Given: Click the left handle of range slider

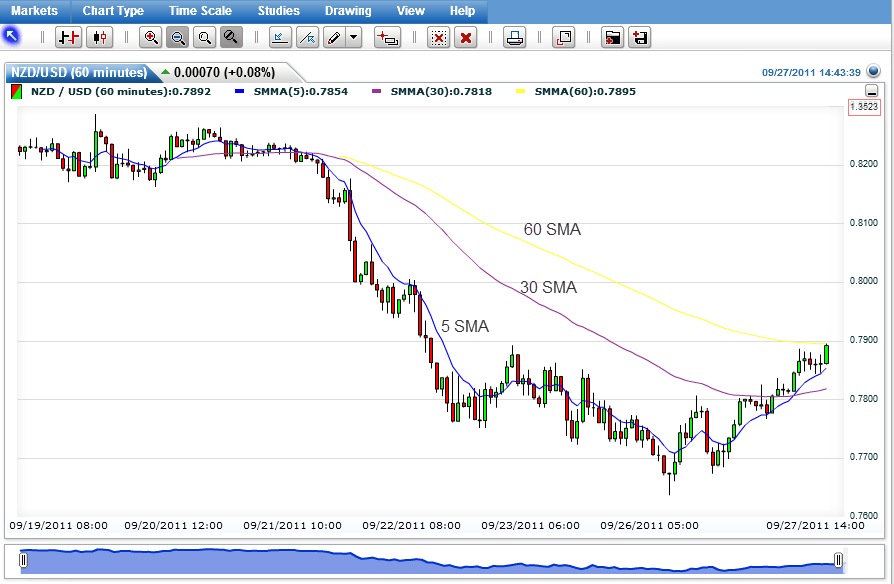Looking at the screenshot, I should 23,560.
